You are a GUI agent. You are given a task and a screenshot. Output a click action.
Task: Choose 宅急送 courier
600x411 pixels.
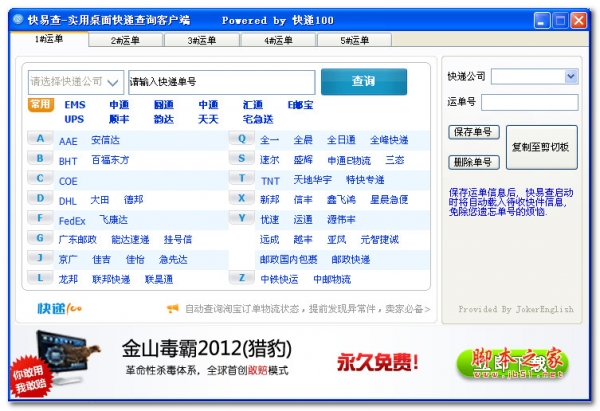pyautogui.click(x=258, y=119)
